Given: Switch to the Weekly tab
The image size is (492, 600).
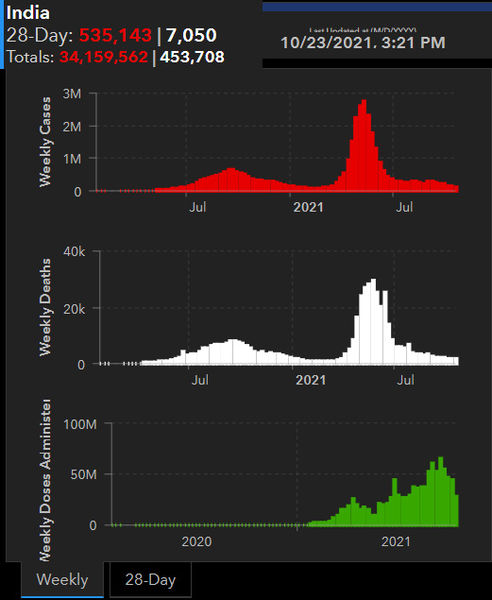Looking at the screenshot, I should click(x=62, y=579).
